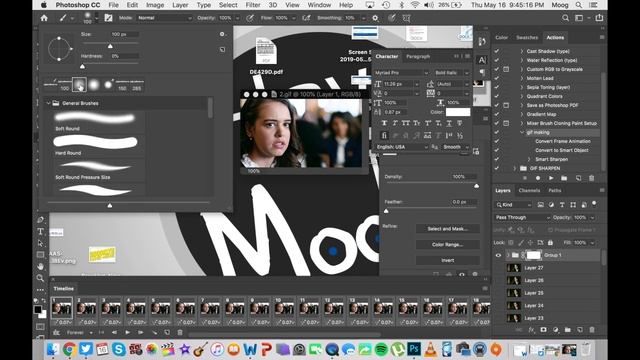The width and height of the screenshot is (640, 360).
Task: Switch to the Color tab
Action: (x=502, y=38)
